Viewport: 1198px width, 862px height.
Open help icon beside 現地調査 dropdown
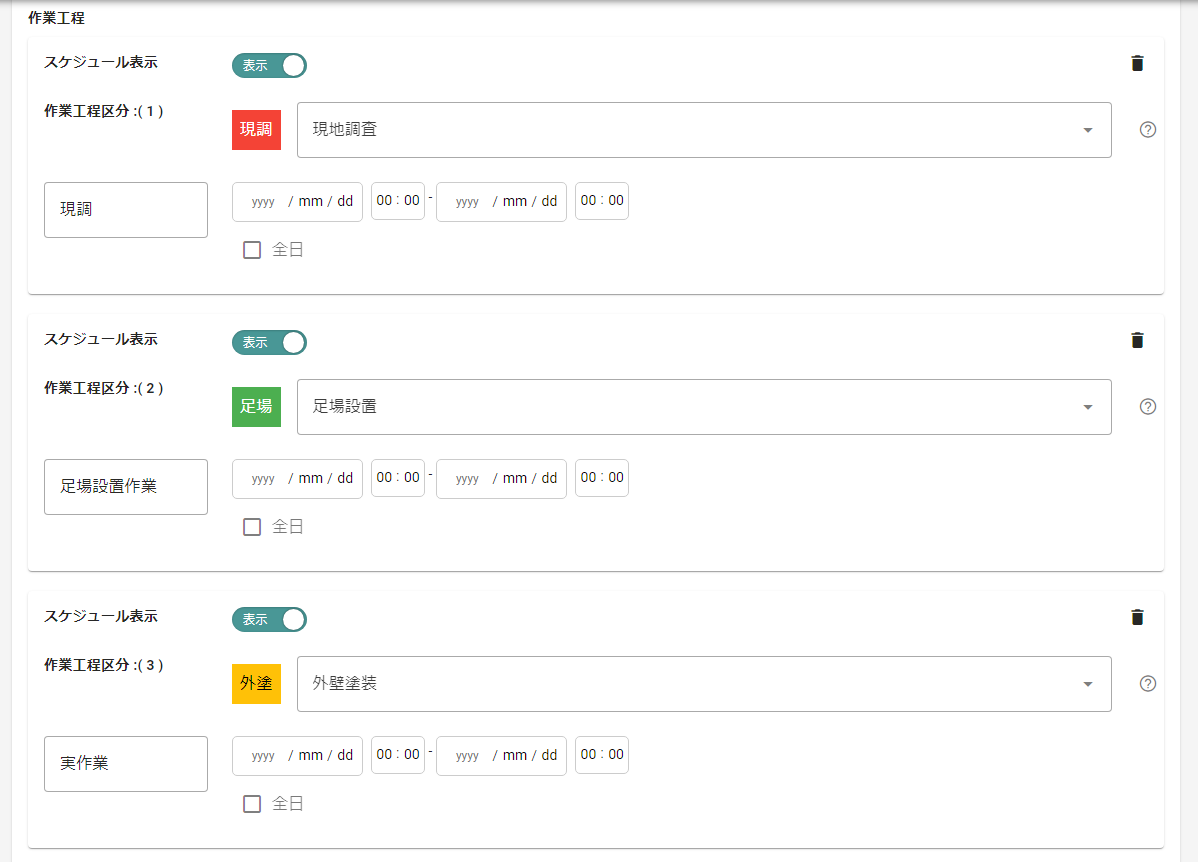click(1148, 130)
